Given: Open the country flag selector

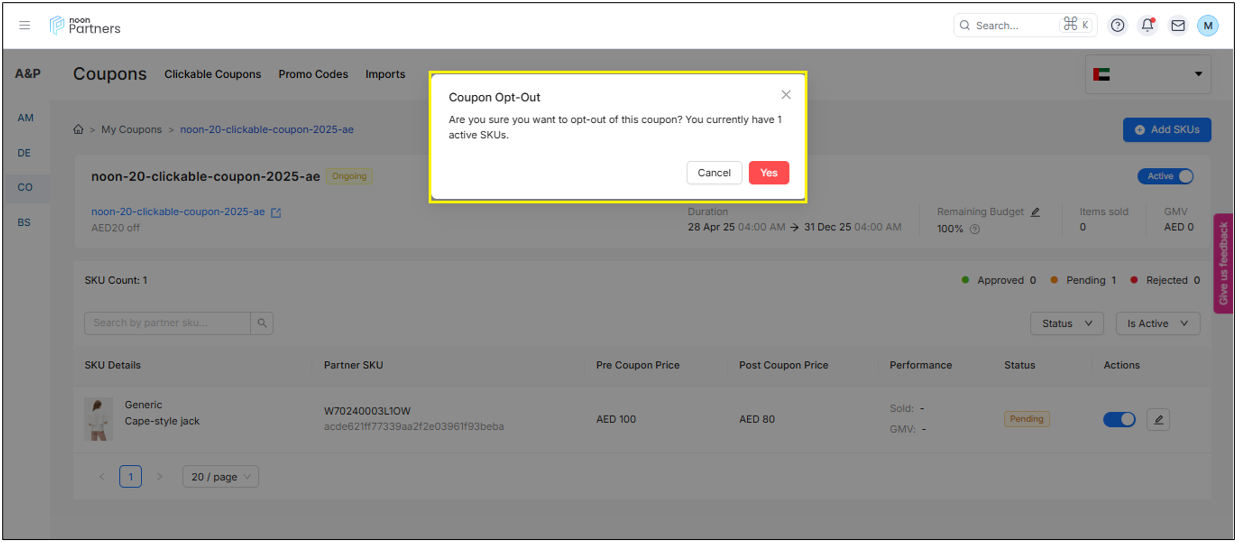Looking at the screenshot, I should 1147,74.
